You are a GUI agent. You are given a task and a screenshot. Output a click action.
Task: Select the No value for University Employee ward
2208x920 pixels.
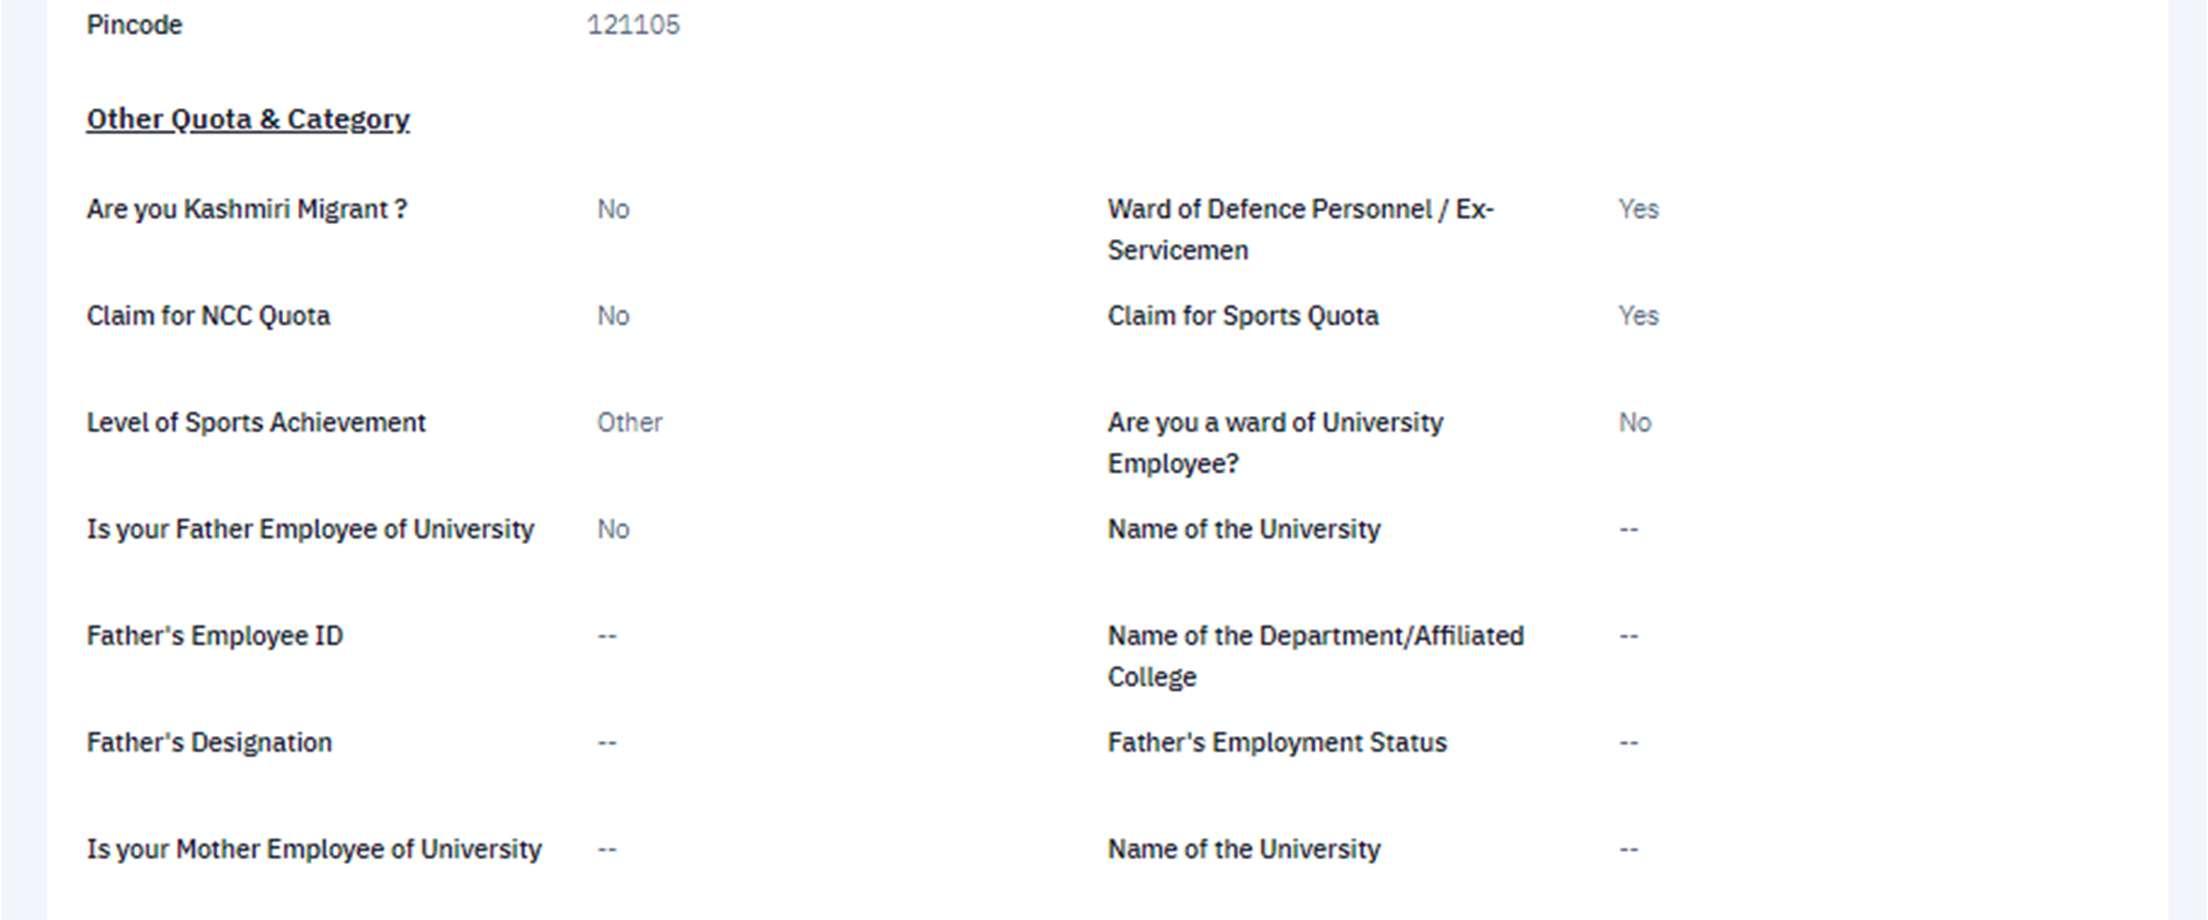click(x=1635, y=422)
